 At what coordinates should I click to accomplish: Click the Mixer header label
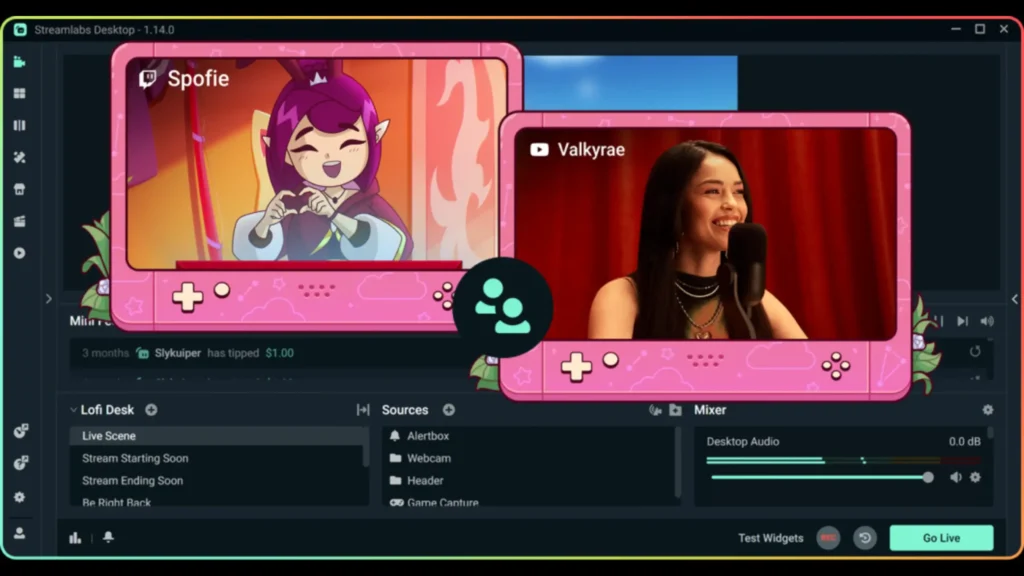point(710,409)
